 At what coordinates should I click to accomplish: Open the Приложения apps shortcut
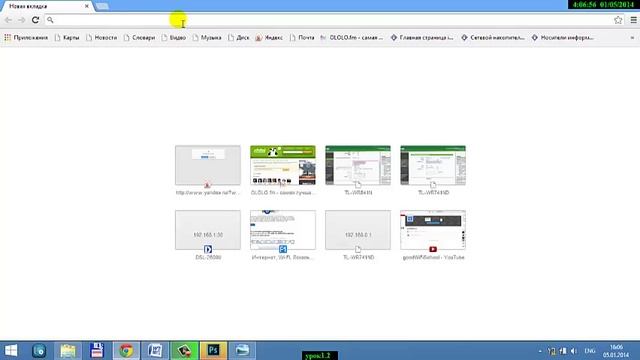click(x=26, y=38)
